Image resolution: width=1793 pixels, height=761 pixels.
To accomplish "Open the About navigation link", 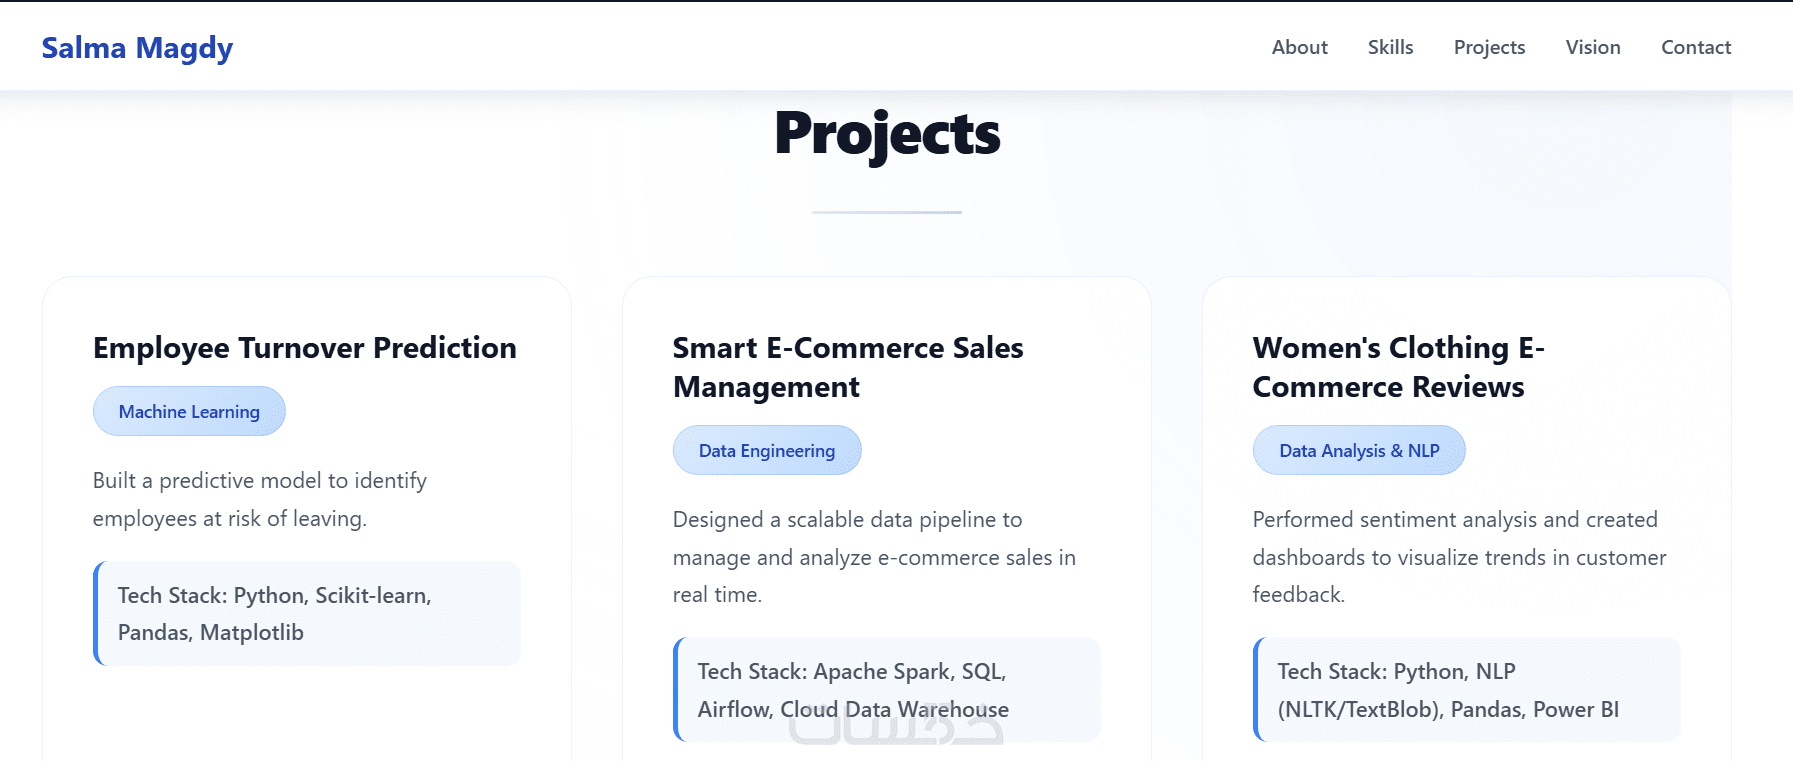I will tap(1299, 47).
